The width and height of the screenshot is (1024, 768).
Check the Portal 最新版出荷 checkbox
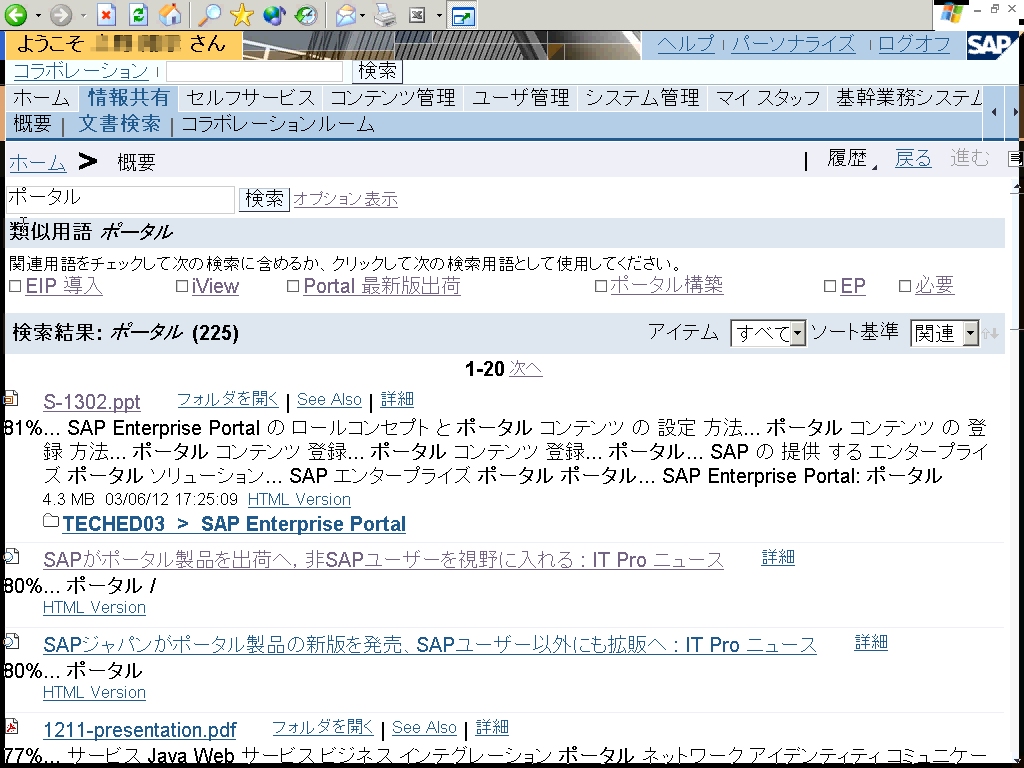(293, 286)
